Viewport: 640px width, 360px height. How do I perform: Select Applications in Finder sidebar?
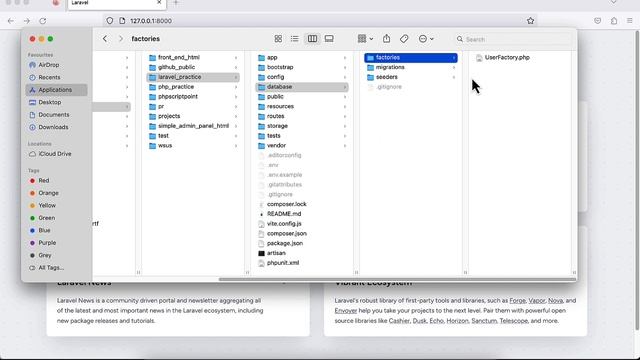(x=56, y=90)
